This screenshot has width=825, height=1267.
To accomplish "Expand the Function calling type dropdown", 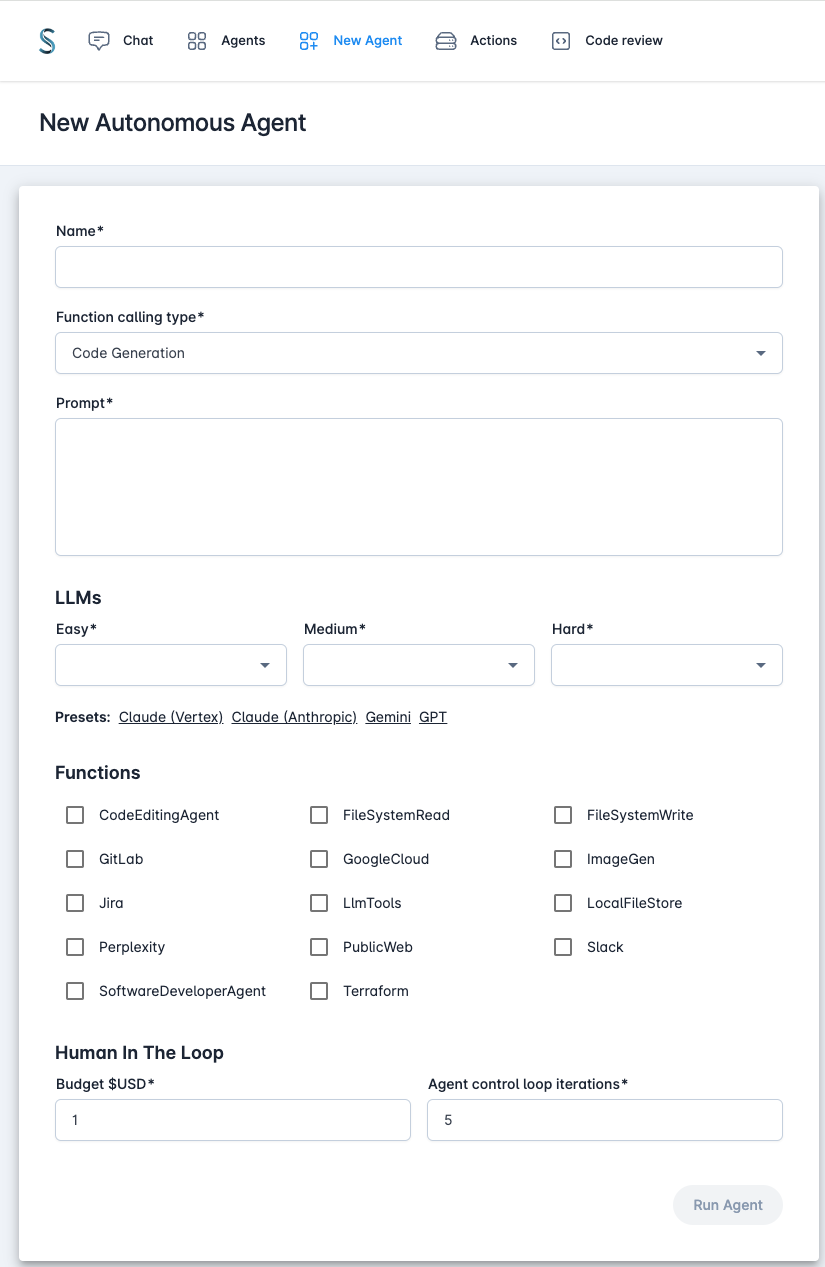I will point(419,353).
